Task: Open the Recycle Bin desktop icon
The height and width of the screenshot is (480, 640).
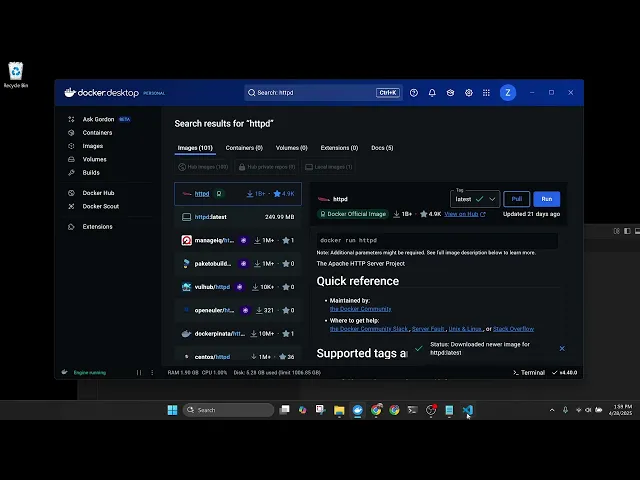Action: 16,75
